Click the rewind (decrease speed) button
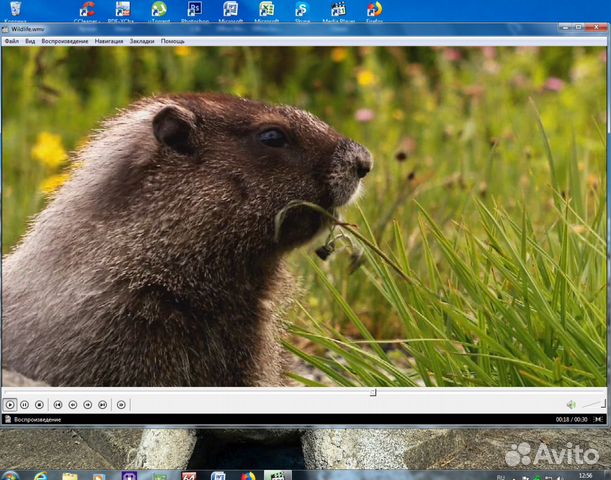Image resolution: width=611 pixels, height=480 pixels. point(73,405)
